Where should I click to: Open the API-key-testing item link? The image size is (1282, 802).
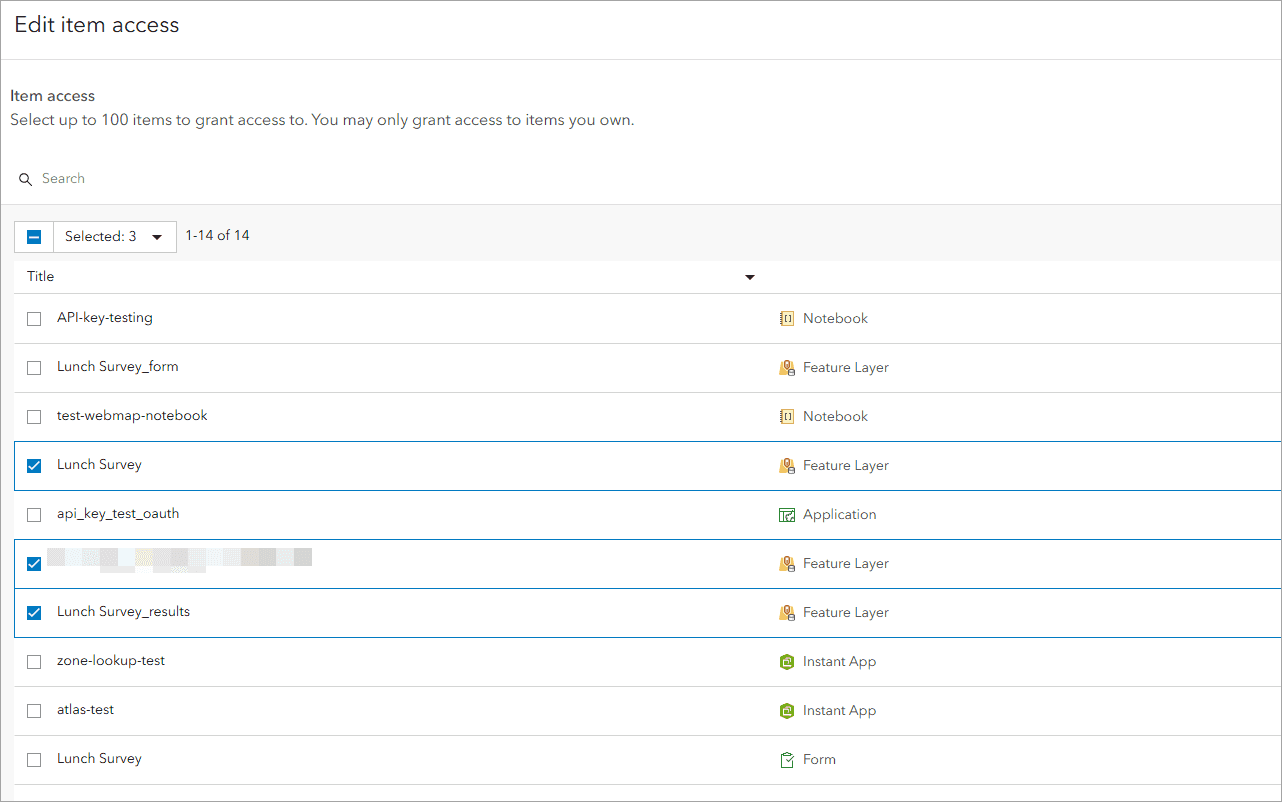104,318
